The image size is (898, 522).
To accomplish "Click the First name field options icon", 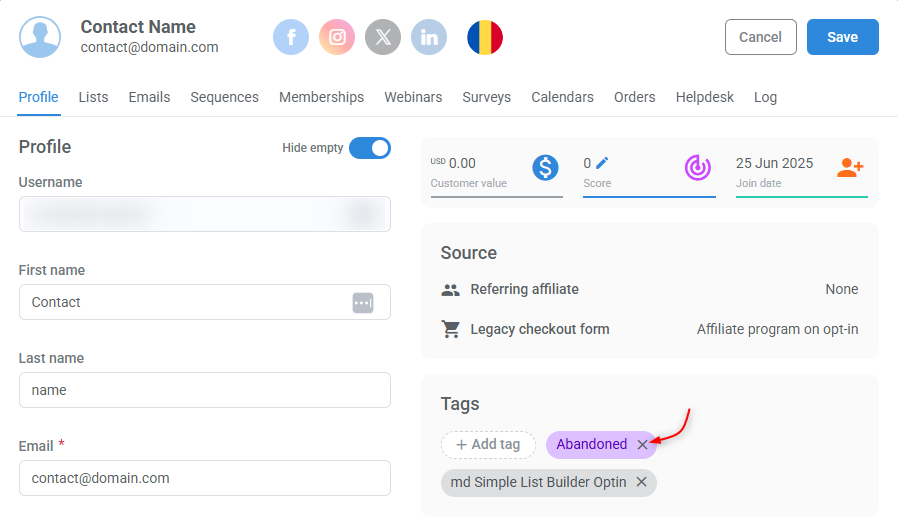I will coord(363,303).
